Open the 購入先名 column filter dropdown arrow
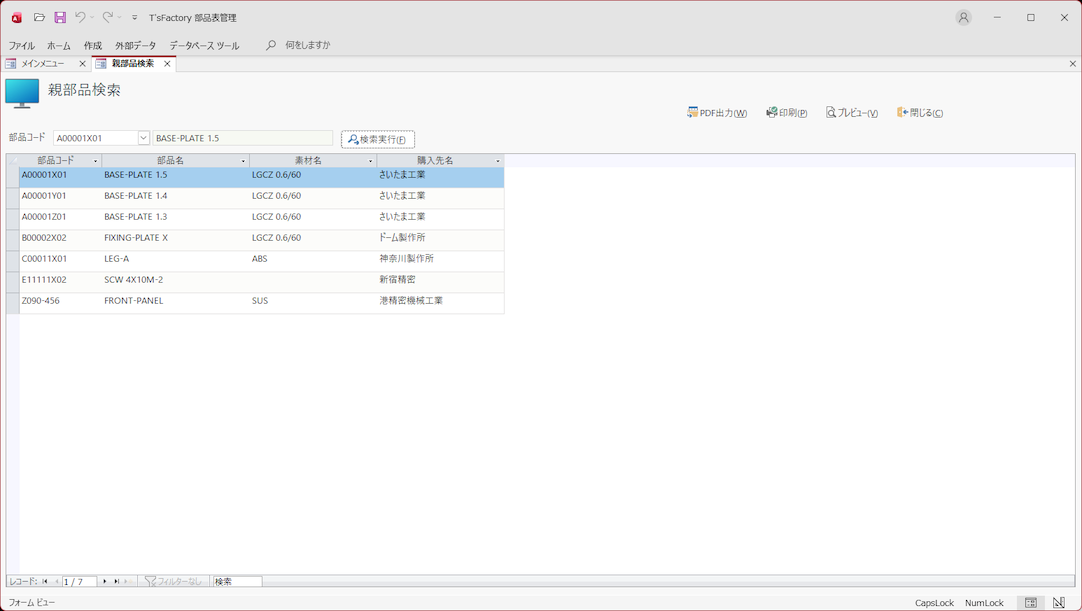This screenshot has width=1082, height=611. click(498, 161)
